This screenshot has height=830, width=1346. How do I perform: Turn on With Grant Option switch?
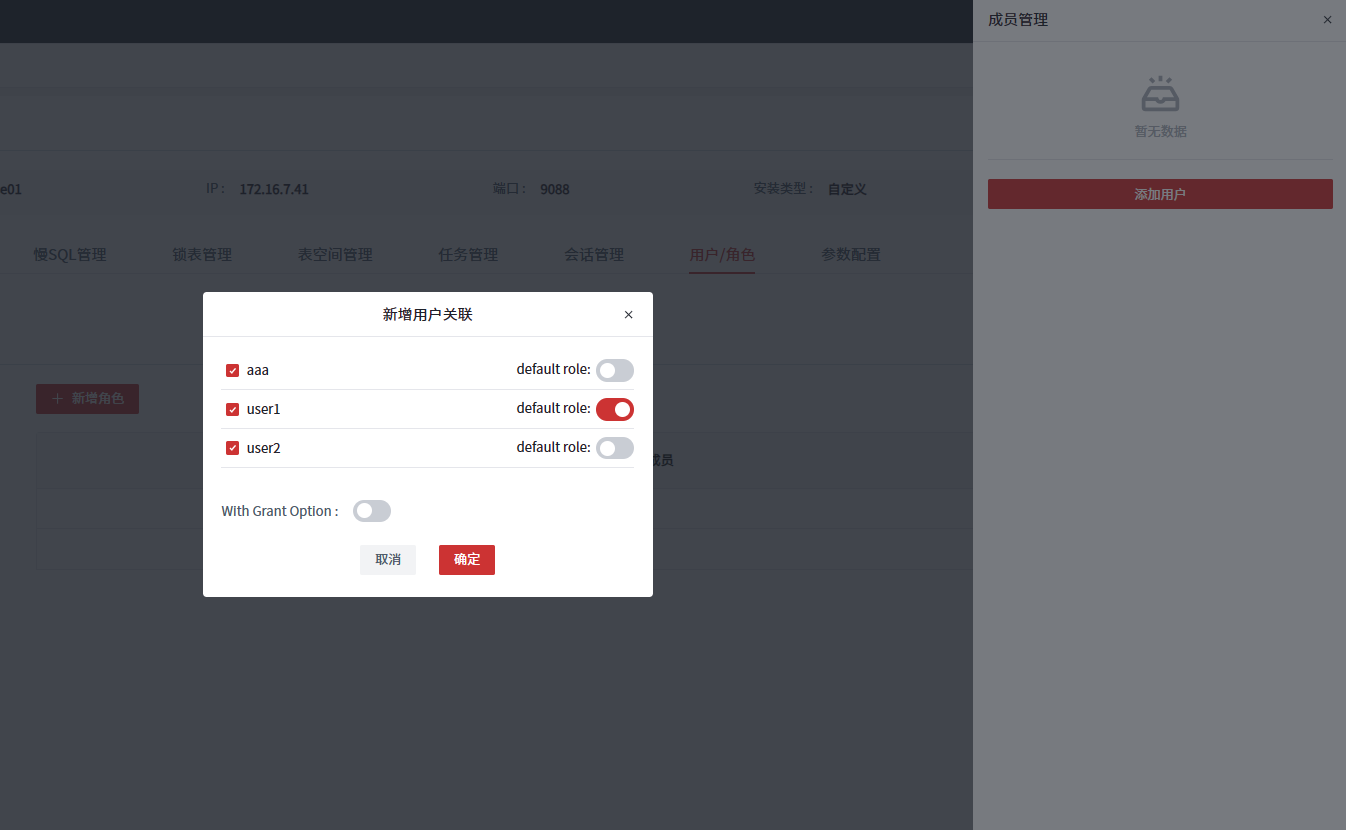click(371, 511)
